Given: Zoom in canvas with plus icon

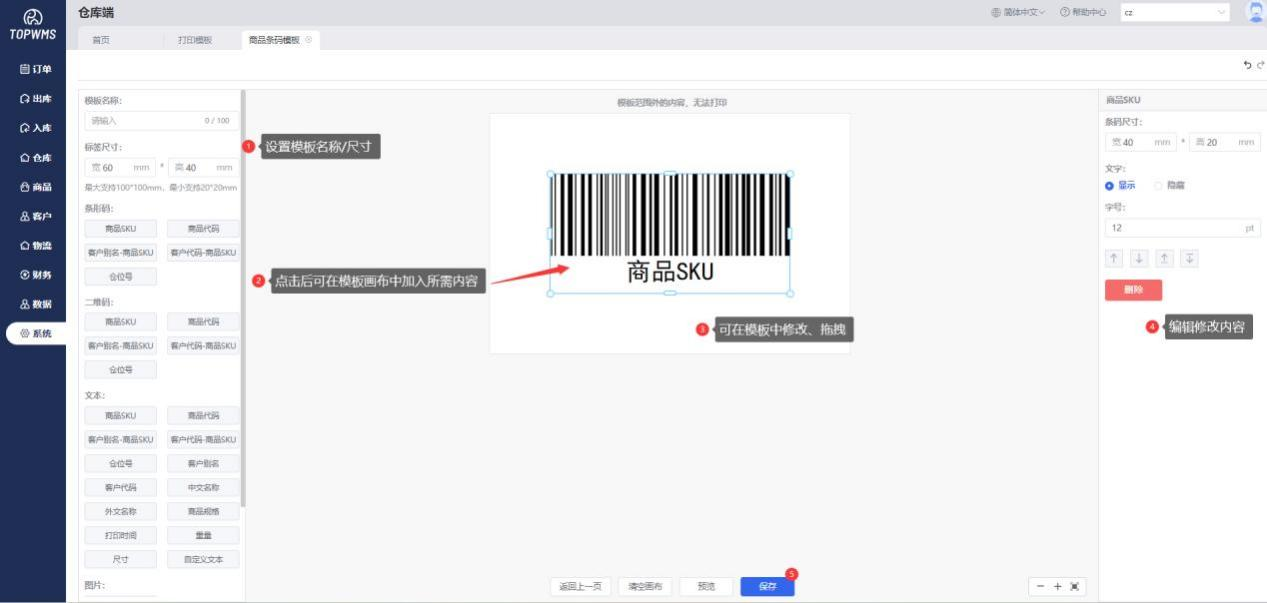Looking at the screenshot, I should click(x=1057, y=587).
